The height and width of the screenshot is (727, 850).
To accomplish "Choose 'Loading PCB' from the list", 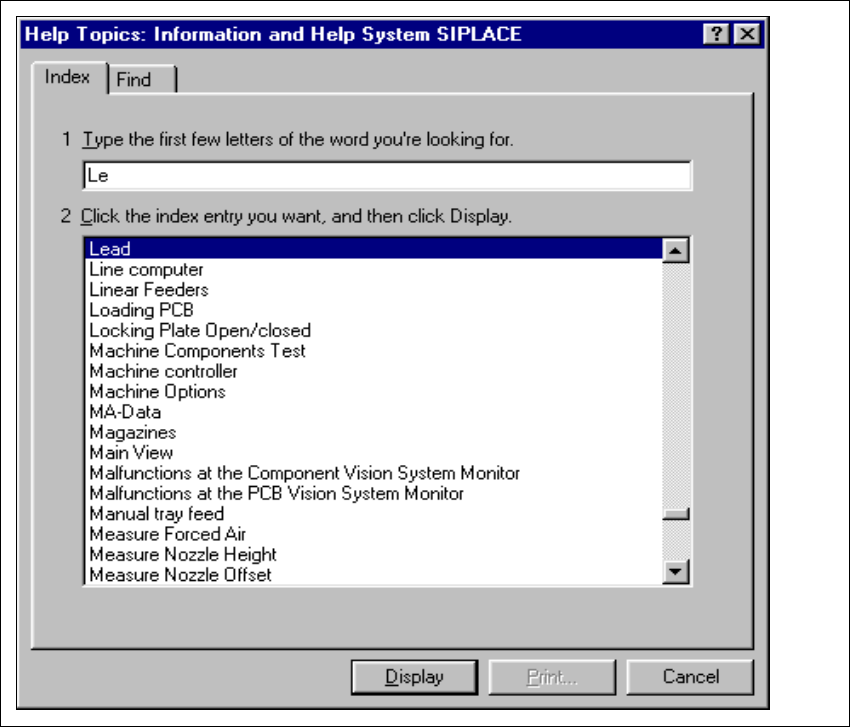I will [x=374, y=310].
